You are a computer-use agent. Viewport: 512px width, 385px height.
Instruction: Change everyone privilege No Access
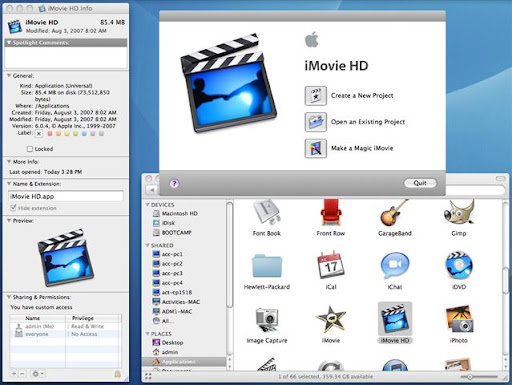coord(83,334)
